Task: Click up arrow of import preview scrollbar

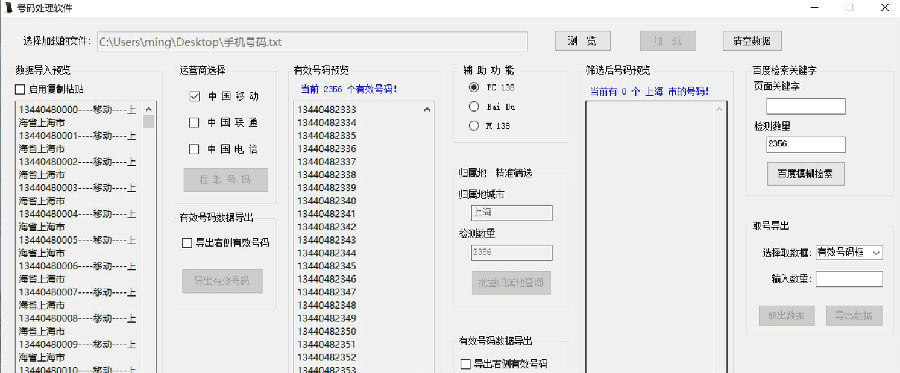Action: [149, 109]
